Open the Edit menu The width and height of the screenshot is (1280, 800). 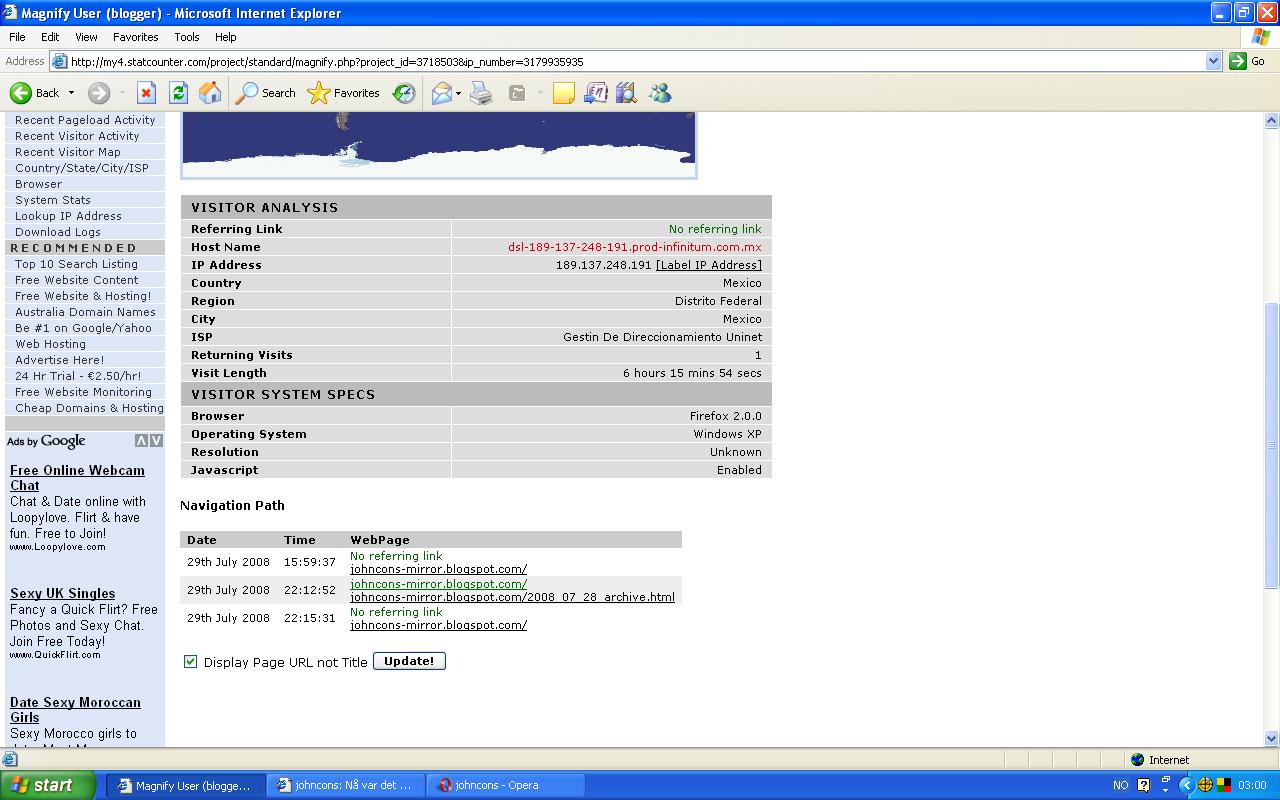[50, 37]
